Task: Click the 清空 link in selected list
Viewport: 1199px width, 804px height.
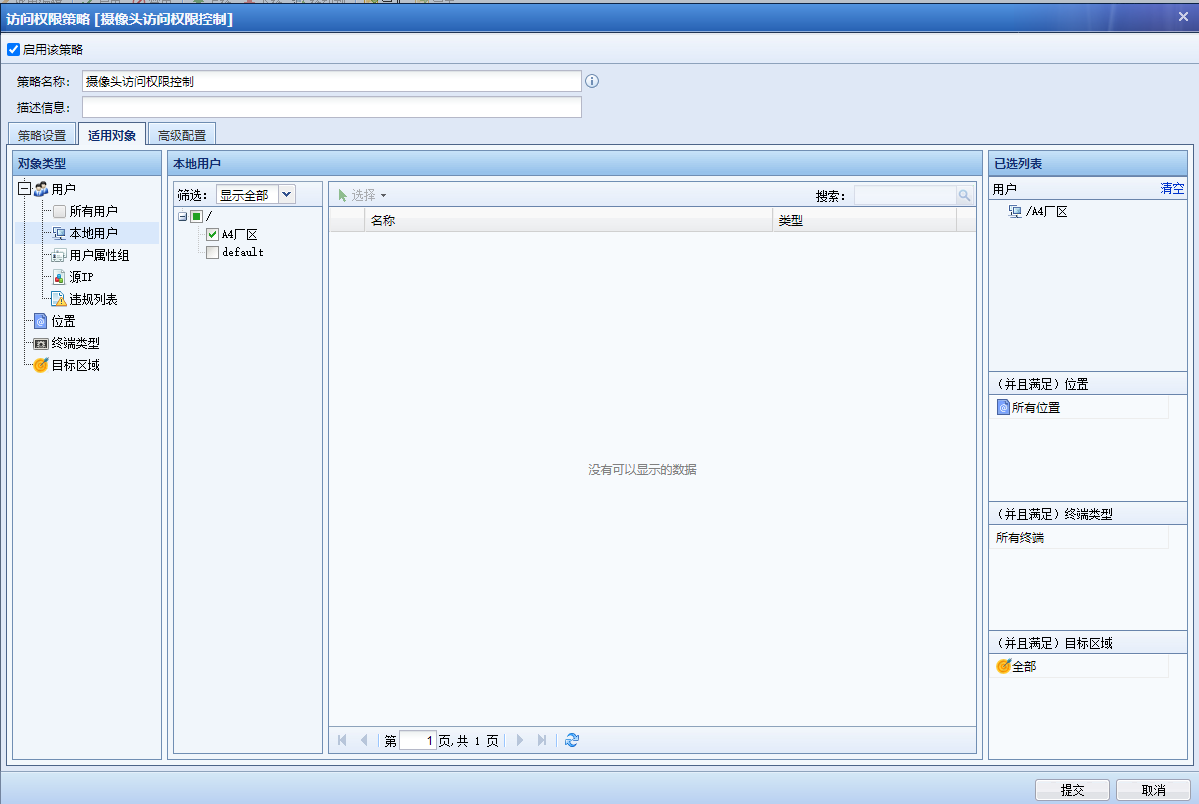Action: point(1171,188)
